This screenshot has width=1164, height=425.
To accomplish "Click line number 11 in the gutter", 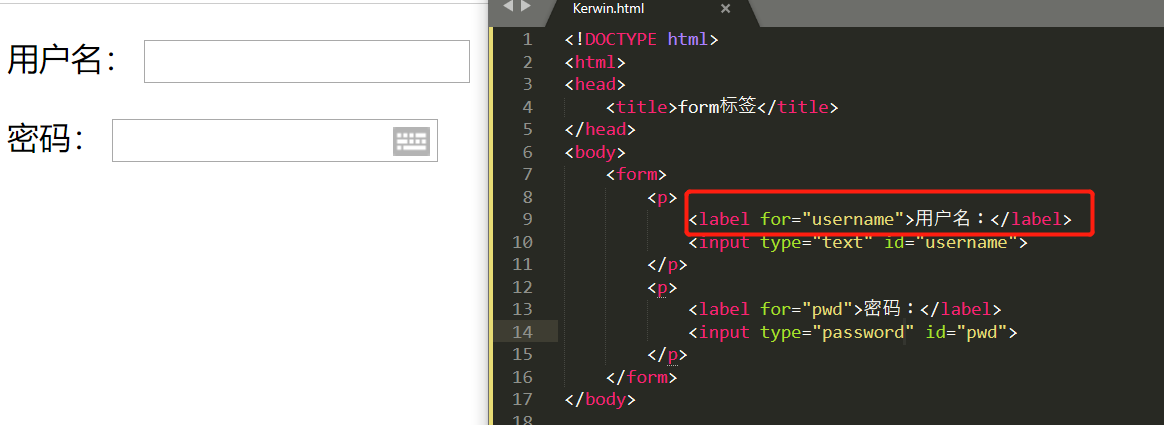I will pos(523,265).
